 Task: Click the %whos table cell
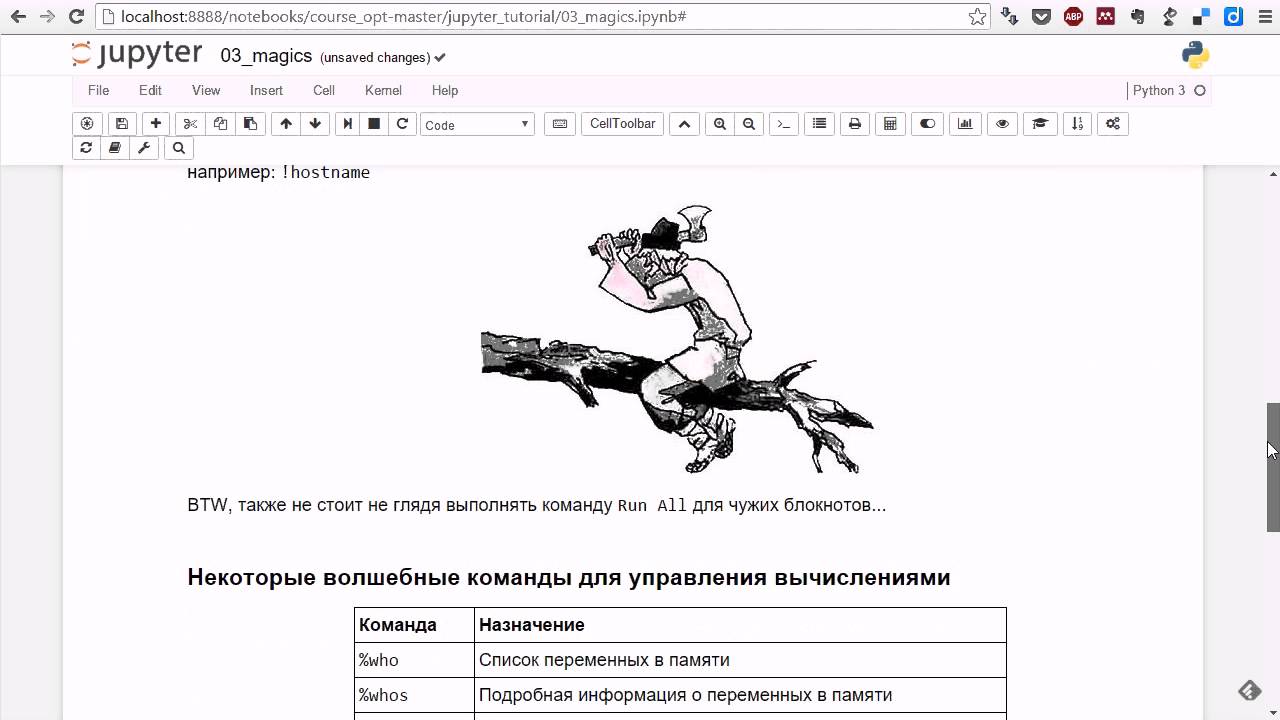pyautogui.click(x=414, y=695)
